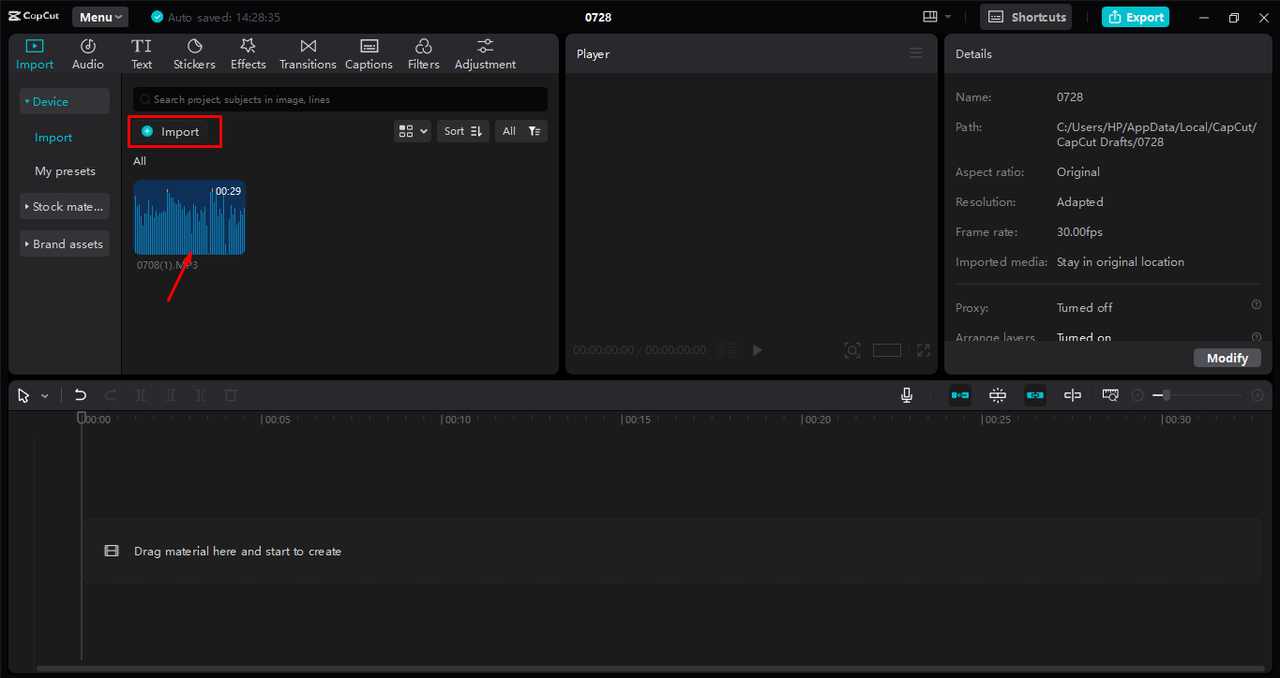Open the CapCut Menu dropdown
1280x678 pixels.
[100, 17]
